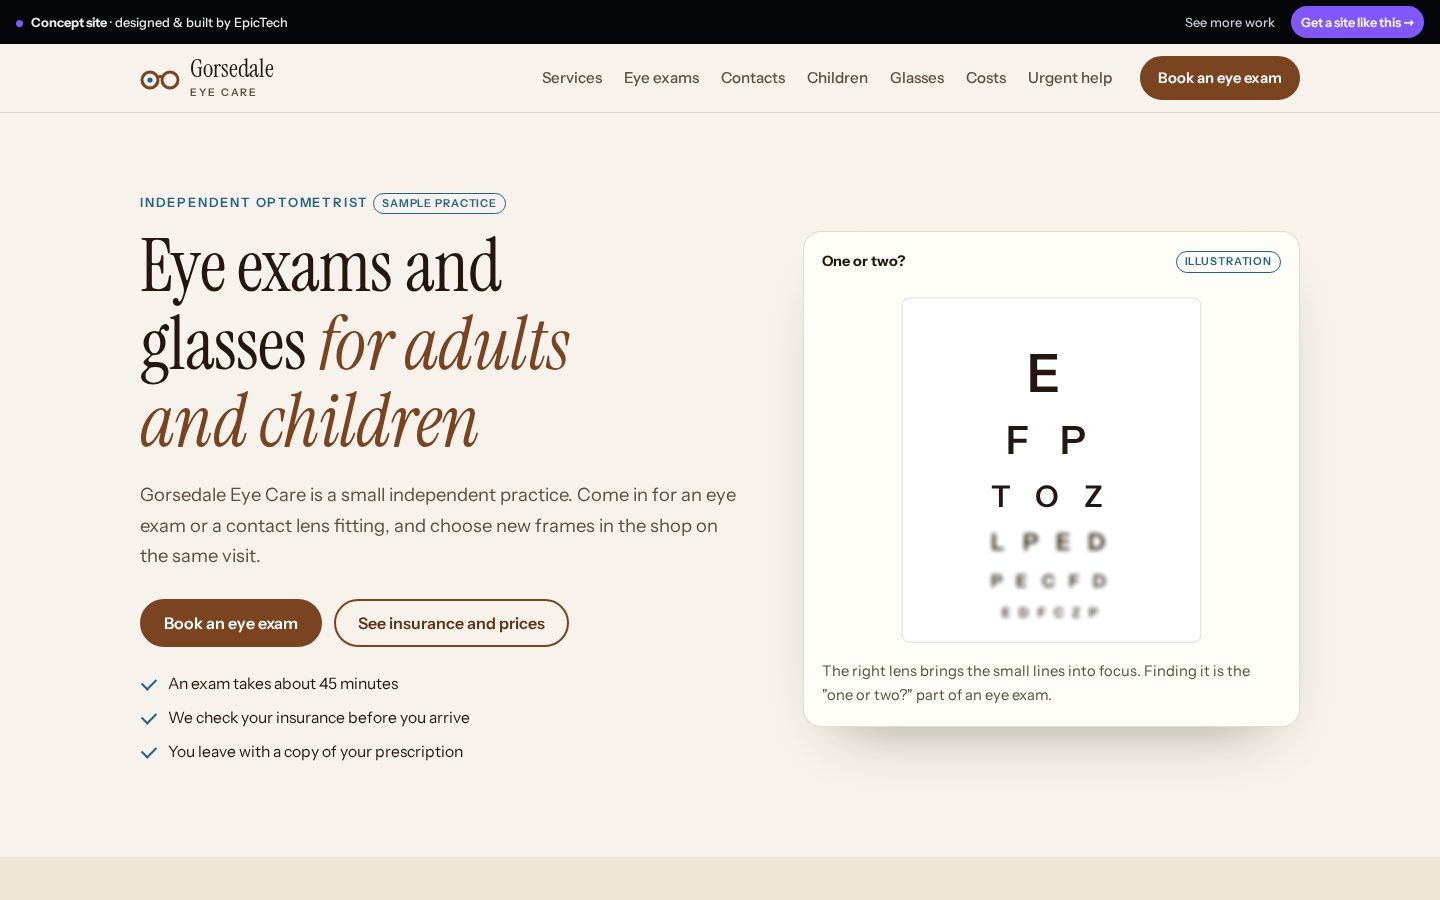Image resolution: width=1440 pixels, height=900 pixels.
Task: Open the Contacts nav link
Action: point(753,78)
